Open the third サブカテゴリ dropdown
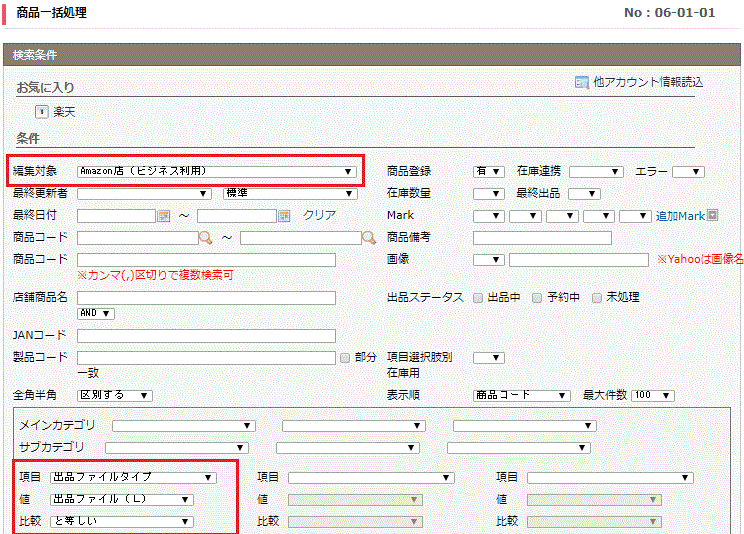 point(519,448)
